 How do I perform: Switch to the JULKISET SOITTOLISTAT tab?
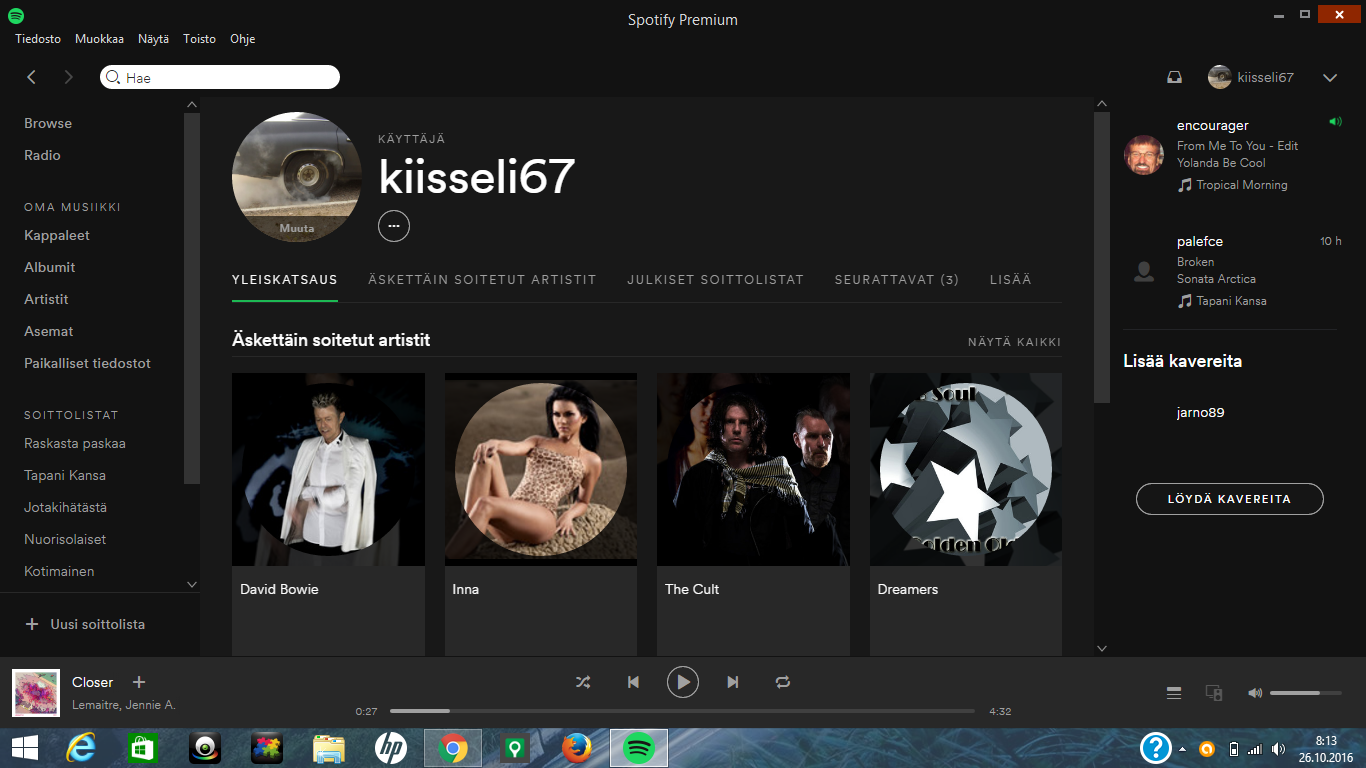point(715,280)
